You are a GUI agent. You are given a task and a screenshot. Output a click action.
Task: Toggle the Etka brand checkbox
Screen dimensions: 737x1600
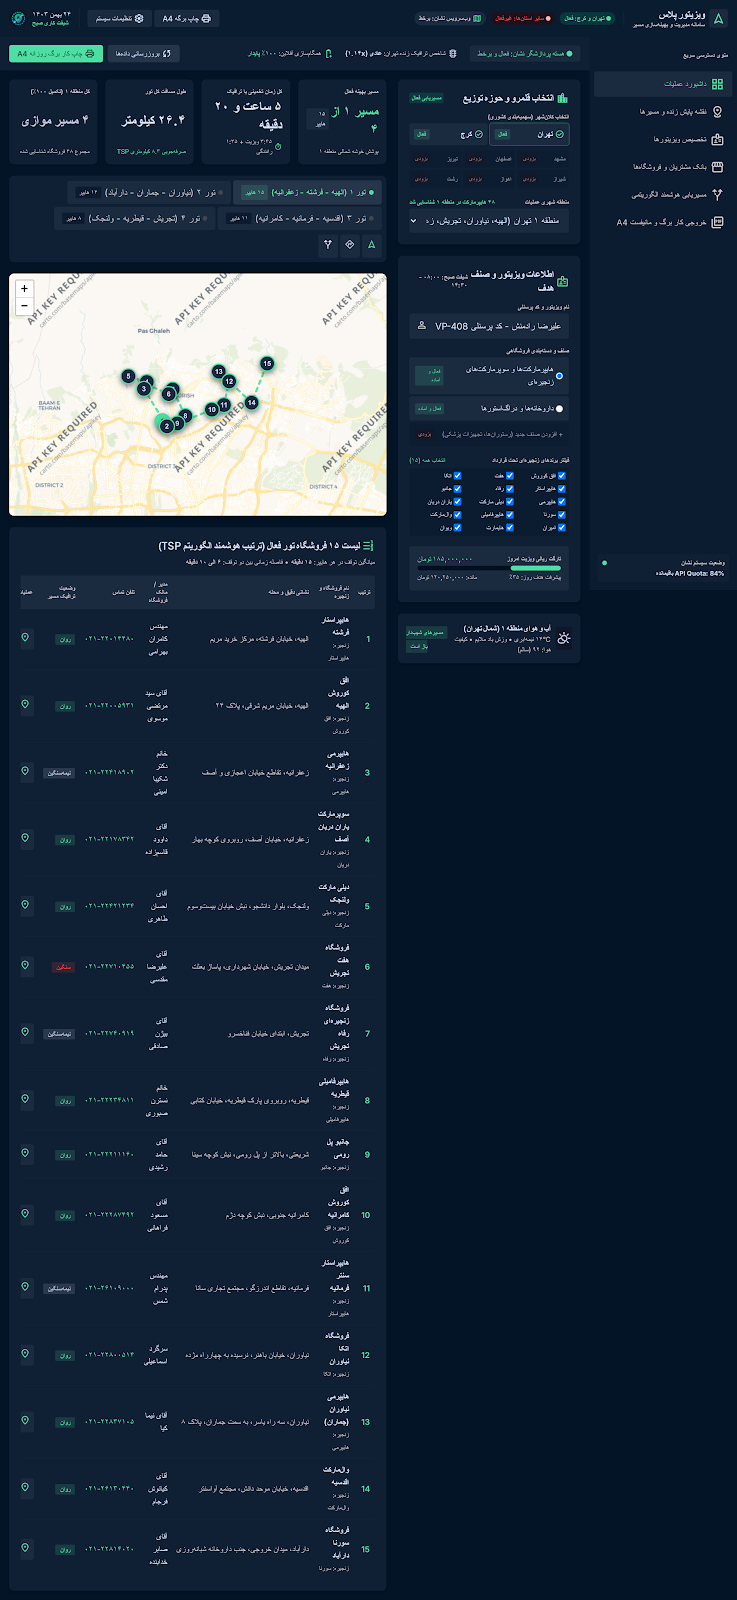[458, 475]
